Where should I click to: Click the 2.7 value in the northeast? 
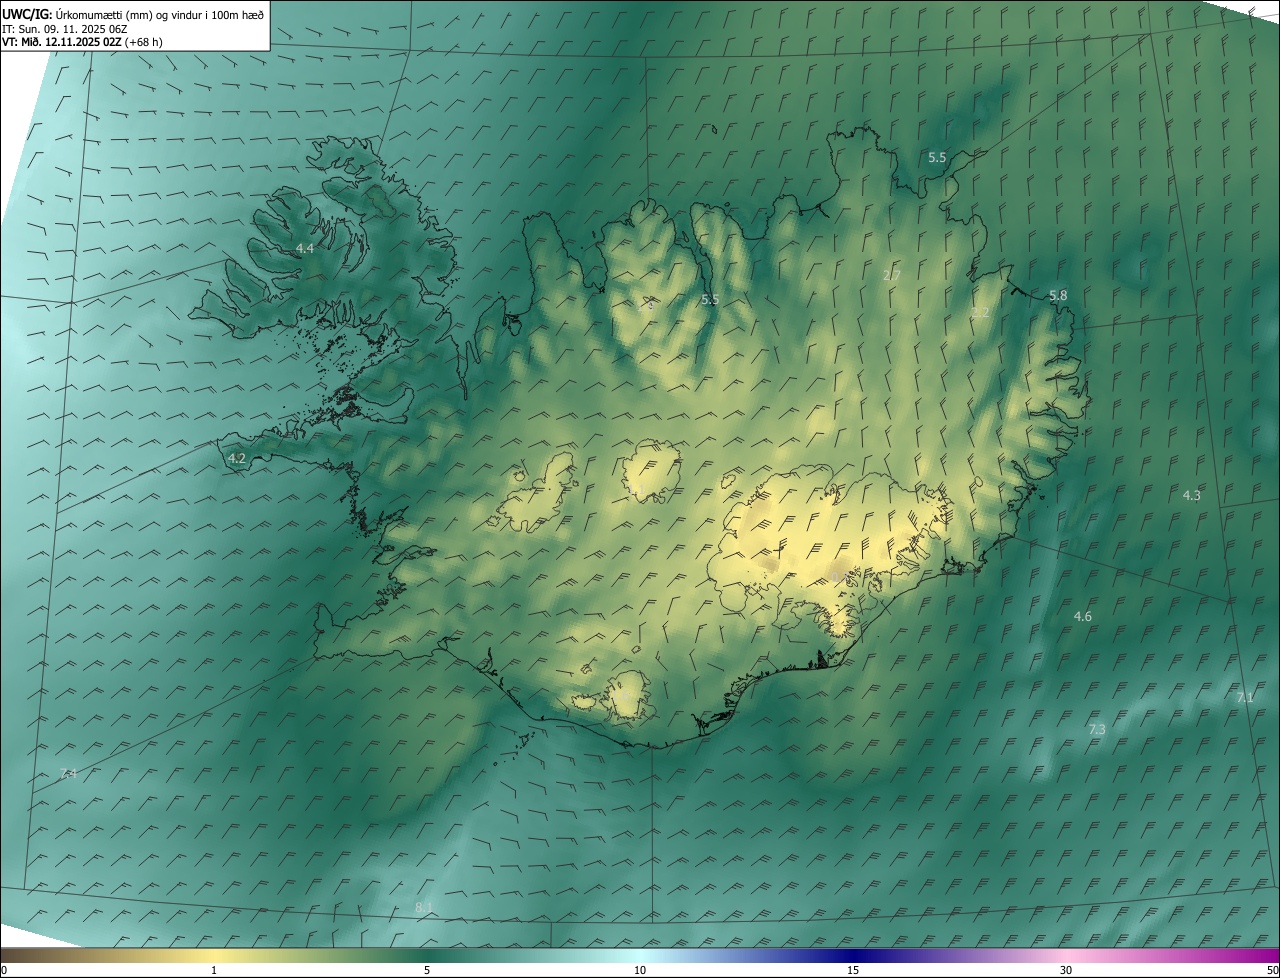click(x=892, y=275)
